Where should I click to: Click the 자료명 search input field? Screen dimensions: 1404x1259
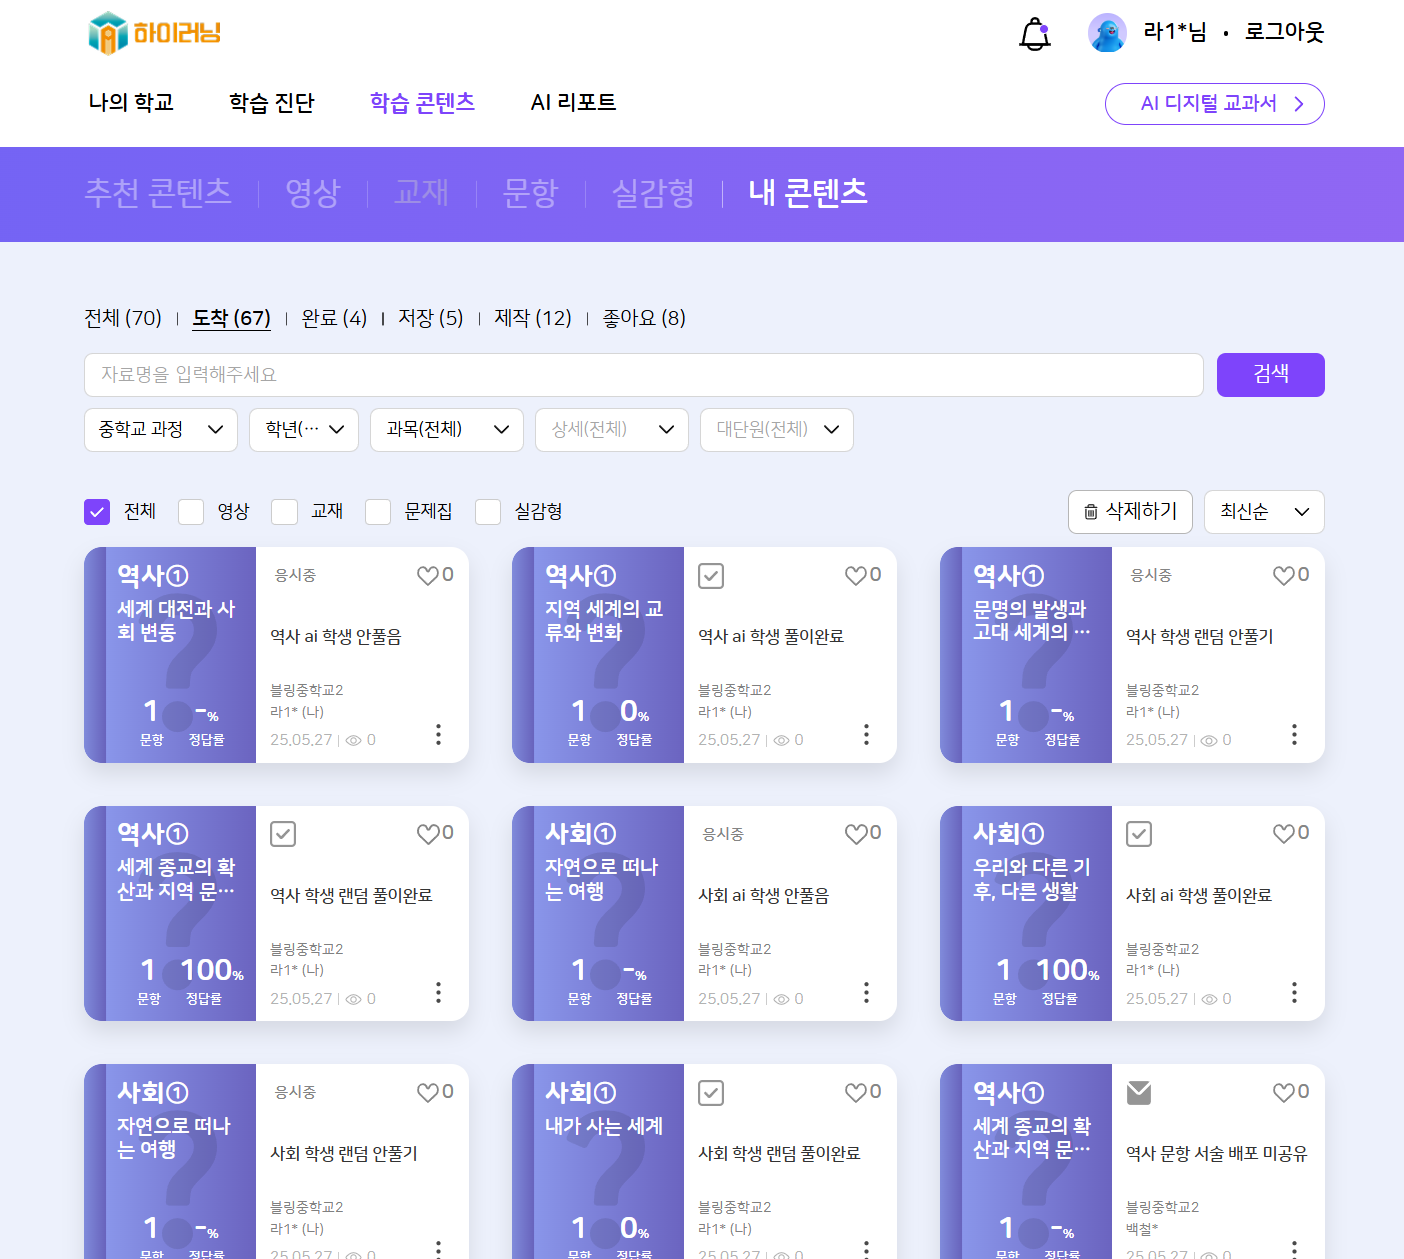[643, 375]
